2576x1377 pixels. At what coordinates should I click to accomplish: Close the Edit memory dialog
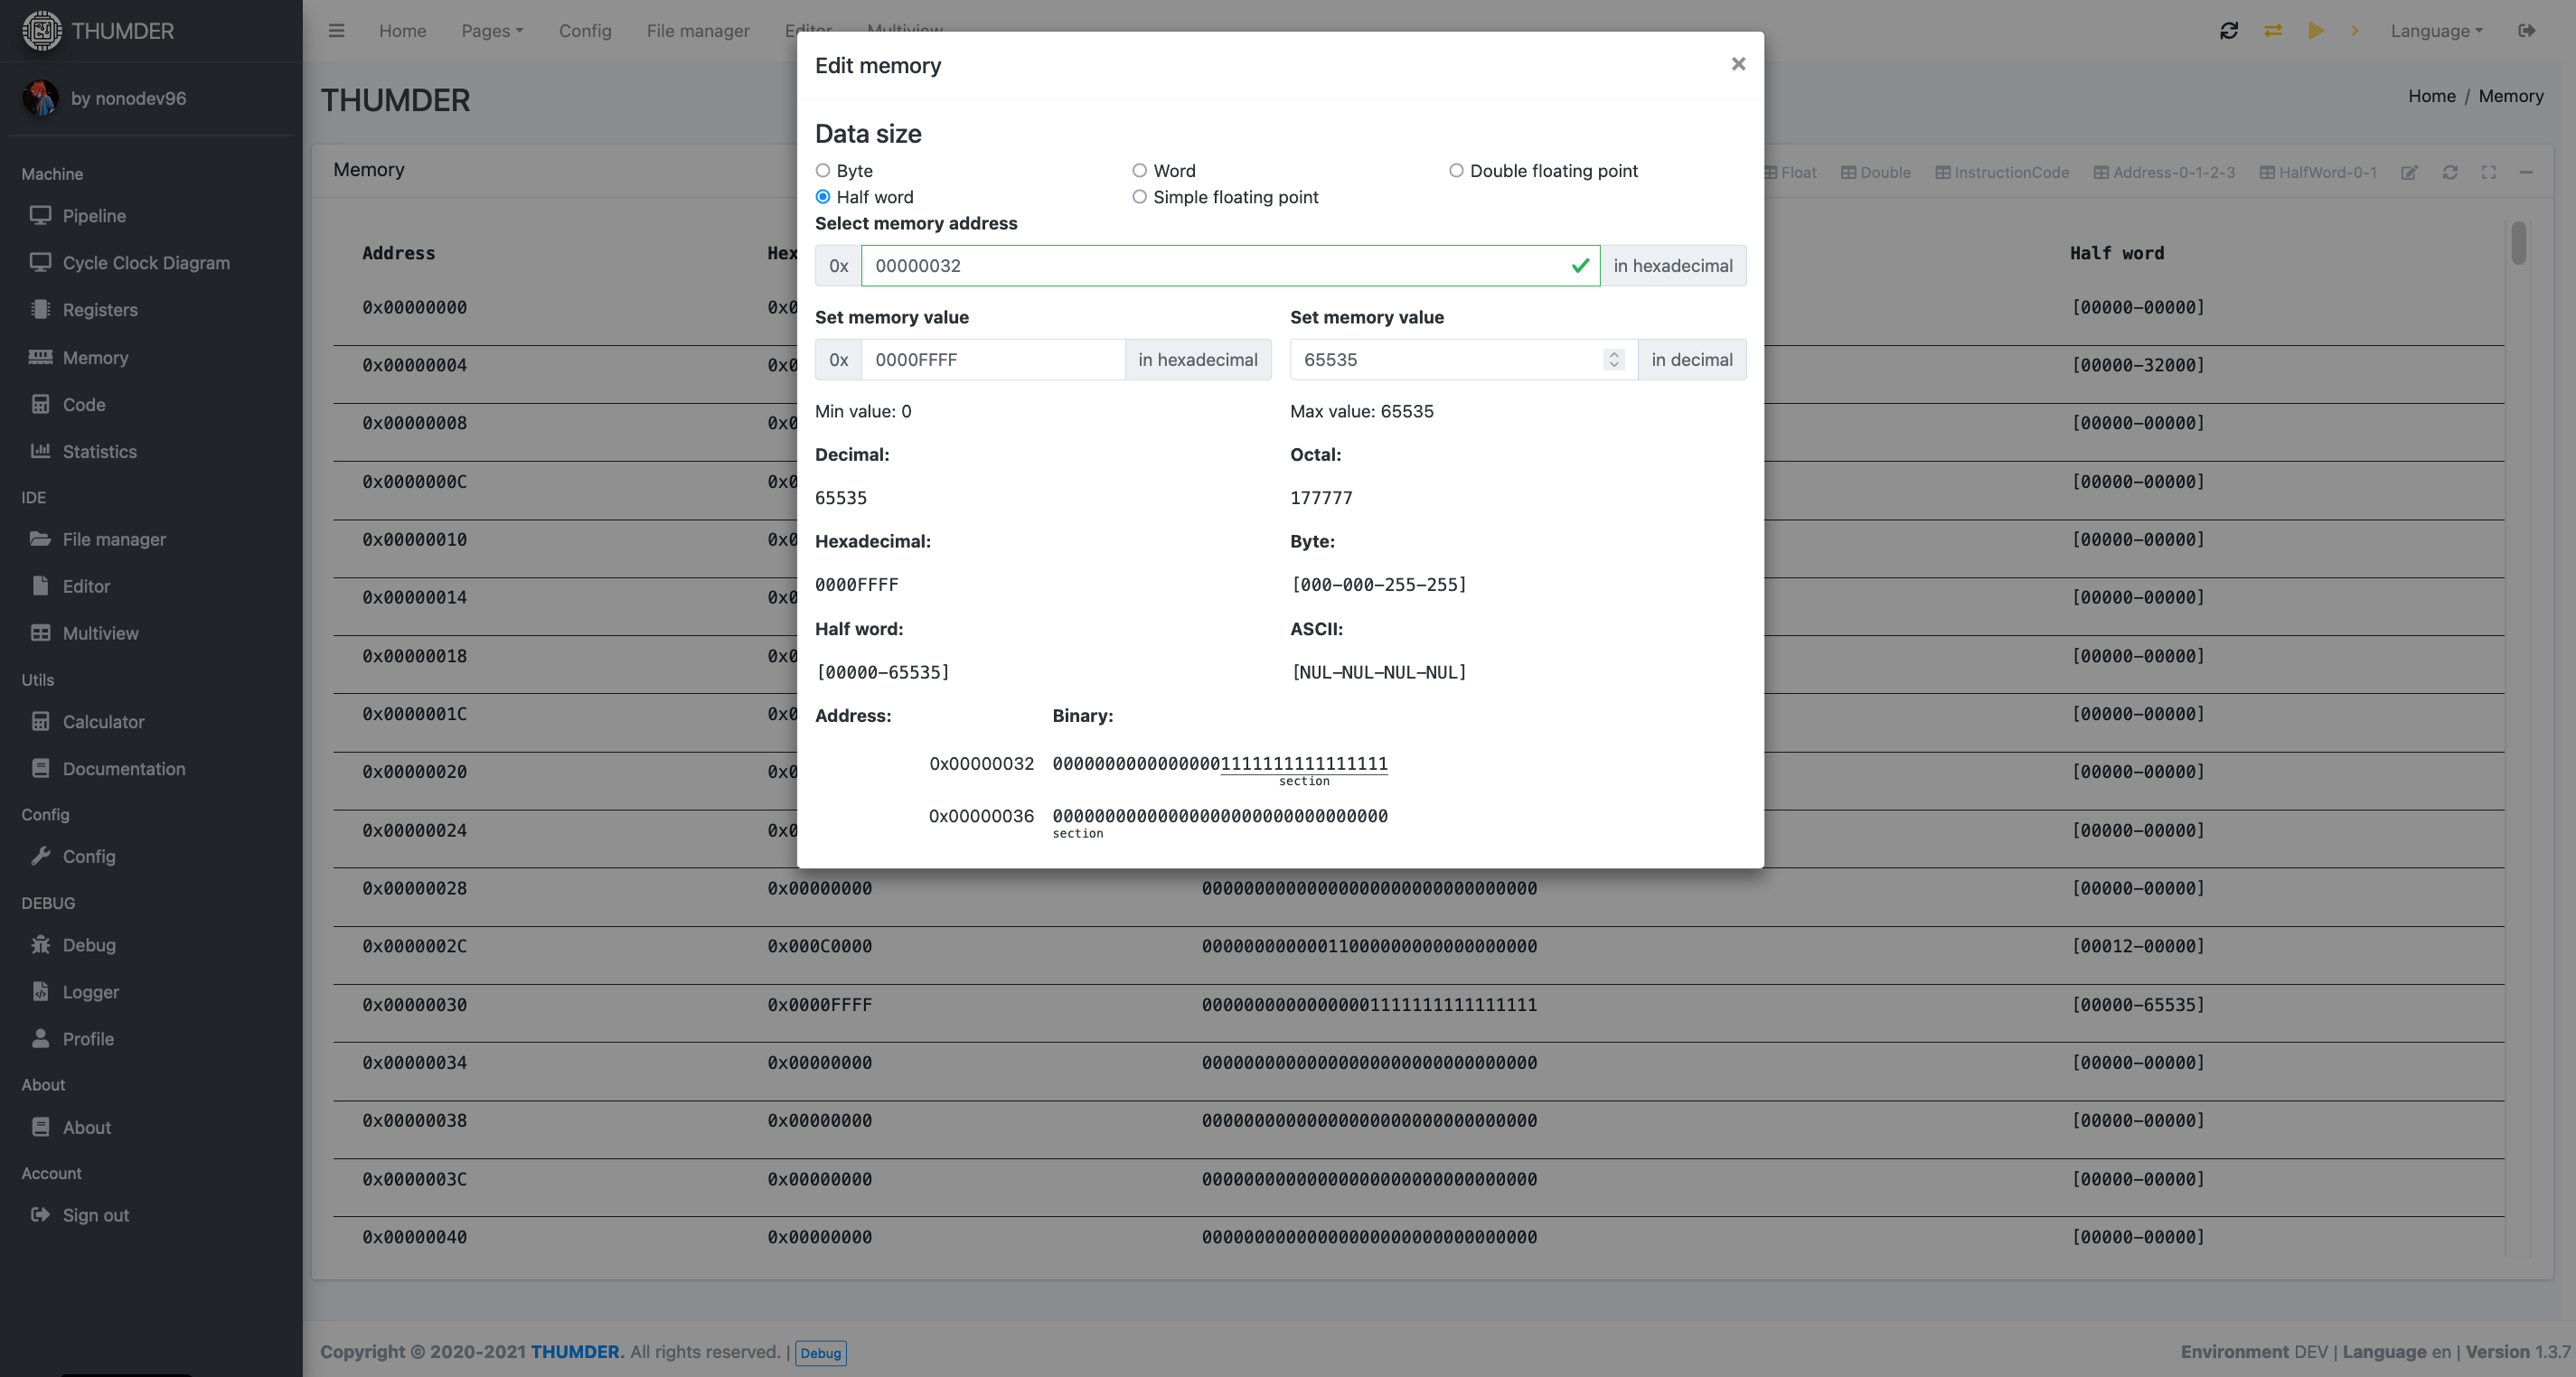(1738, 64)
